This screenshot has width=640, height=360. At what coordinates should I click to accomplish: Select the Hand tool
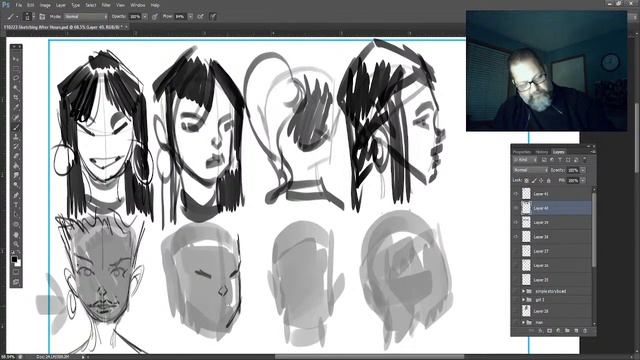pyautogui.click(x=16, y=235)
